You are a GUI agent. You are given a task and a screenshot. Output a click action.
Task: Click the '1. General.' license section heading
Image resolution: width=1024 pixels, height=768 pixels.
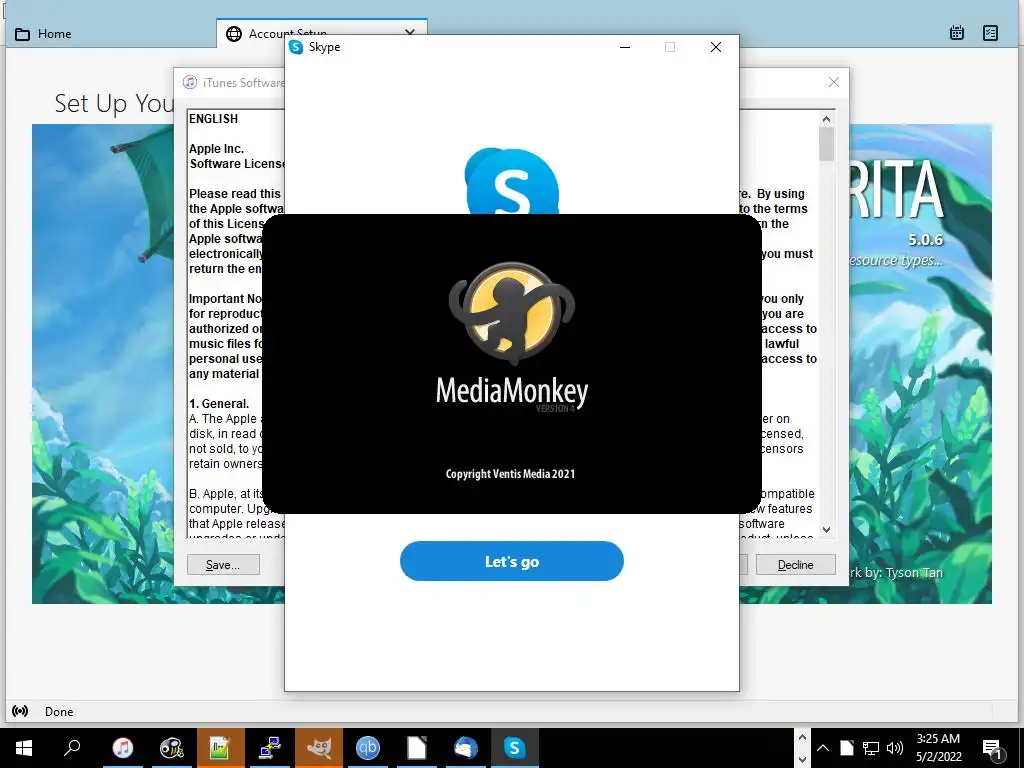pos(219,404)
